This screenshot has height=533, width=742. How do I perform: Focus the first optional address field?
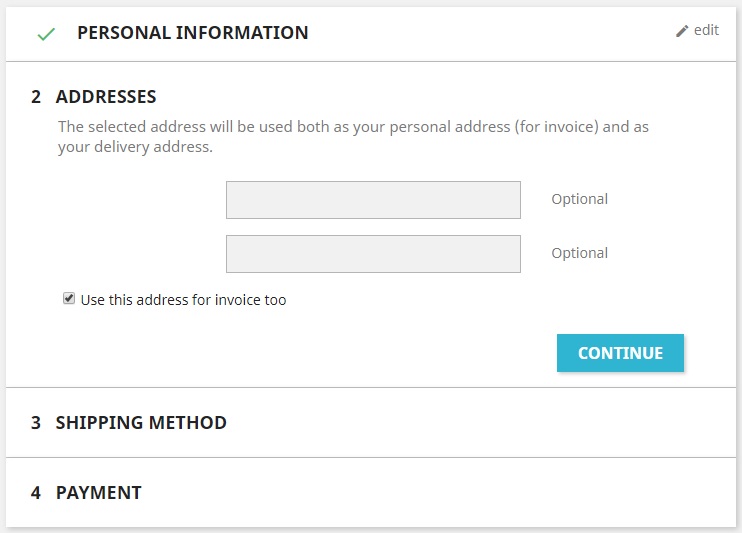(373, 200)
